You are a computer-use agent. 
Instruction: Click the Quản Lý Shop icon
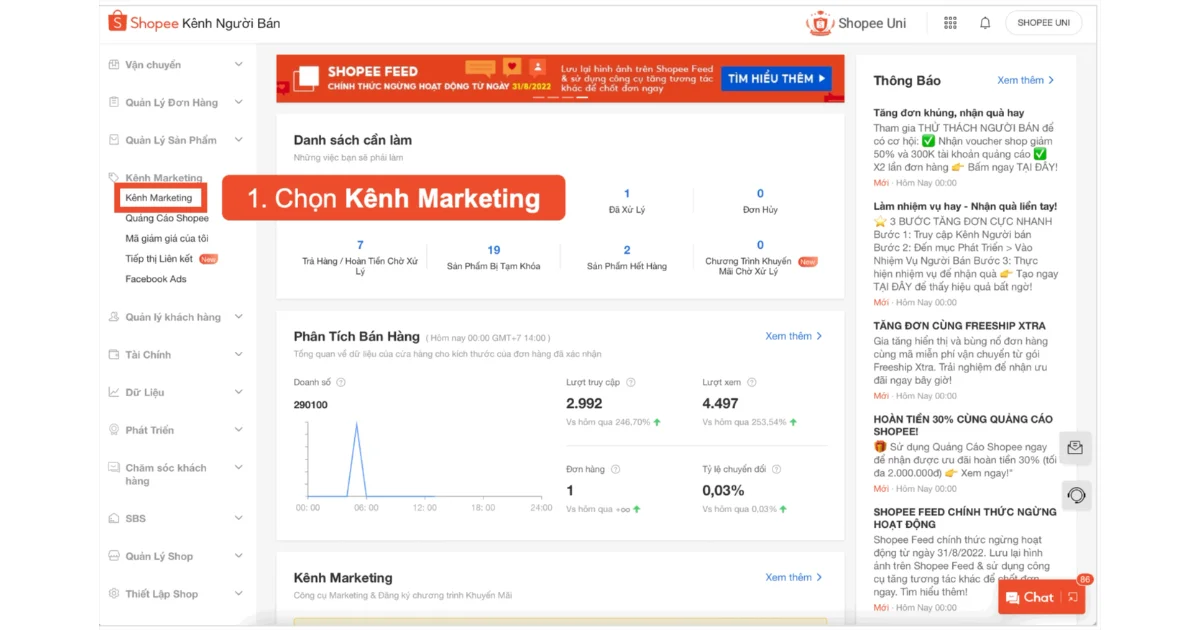point(114,556)
